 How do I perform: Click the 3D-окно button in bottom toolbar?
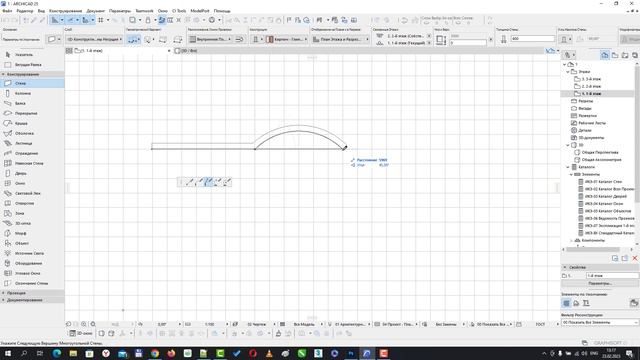(x=81, y=333)
